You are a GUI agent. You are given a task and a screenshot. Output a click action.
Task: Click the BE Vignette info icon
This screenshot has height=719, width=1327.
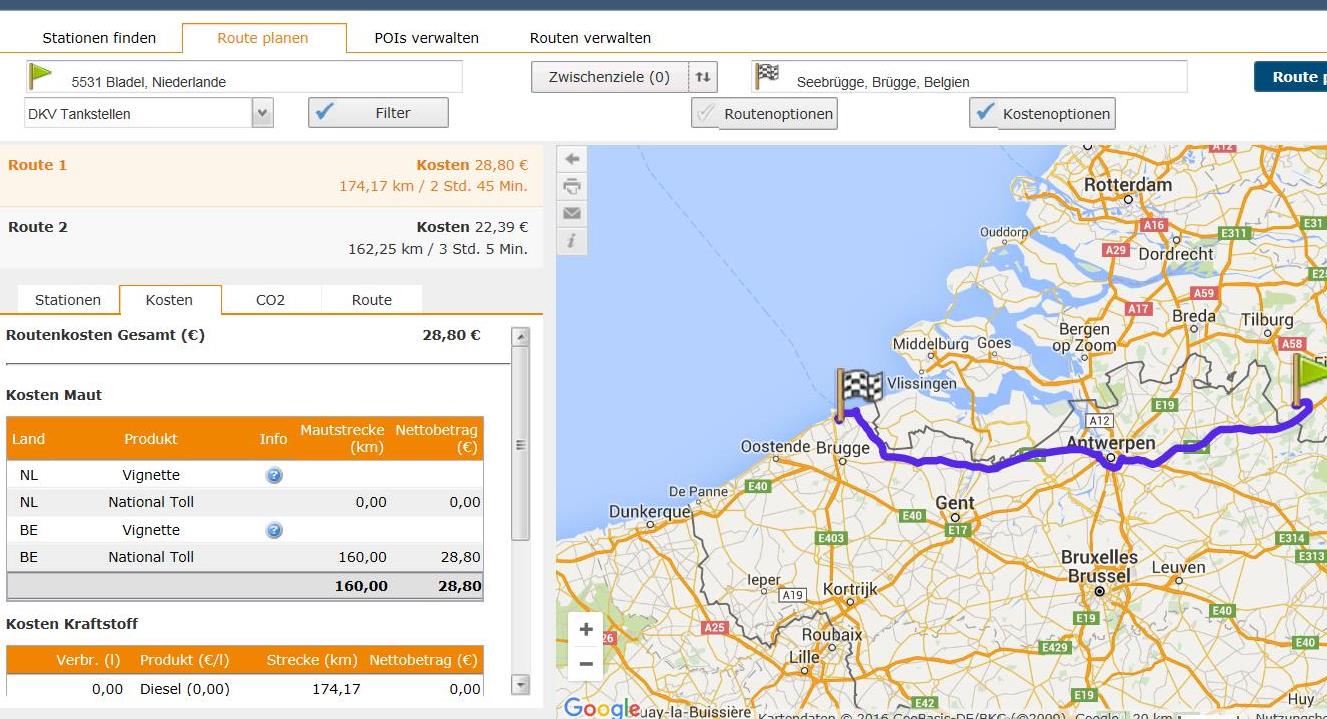(274, 530)
